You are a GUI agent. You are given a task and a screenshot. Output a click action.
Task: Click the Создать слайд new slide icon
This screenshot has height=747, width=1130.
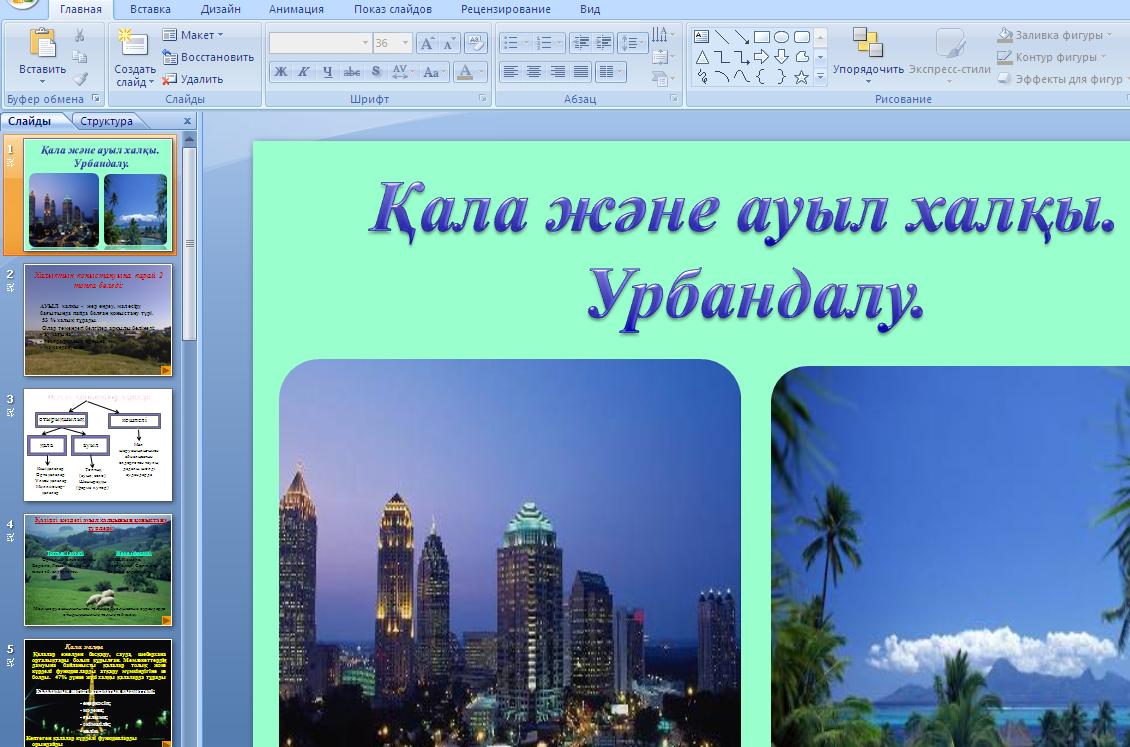pyautogui.click(x=133, y=44)
